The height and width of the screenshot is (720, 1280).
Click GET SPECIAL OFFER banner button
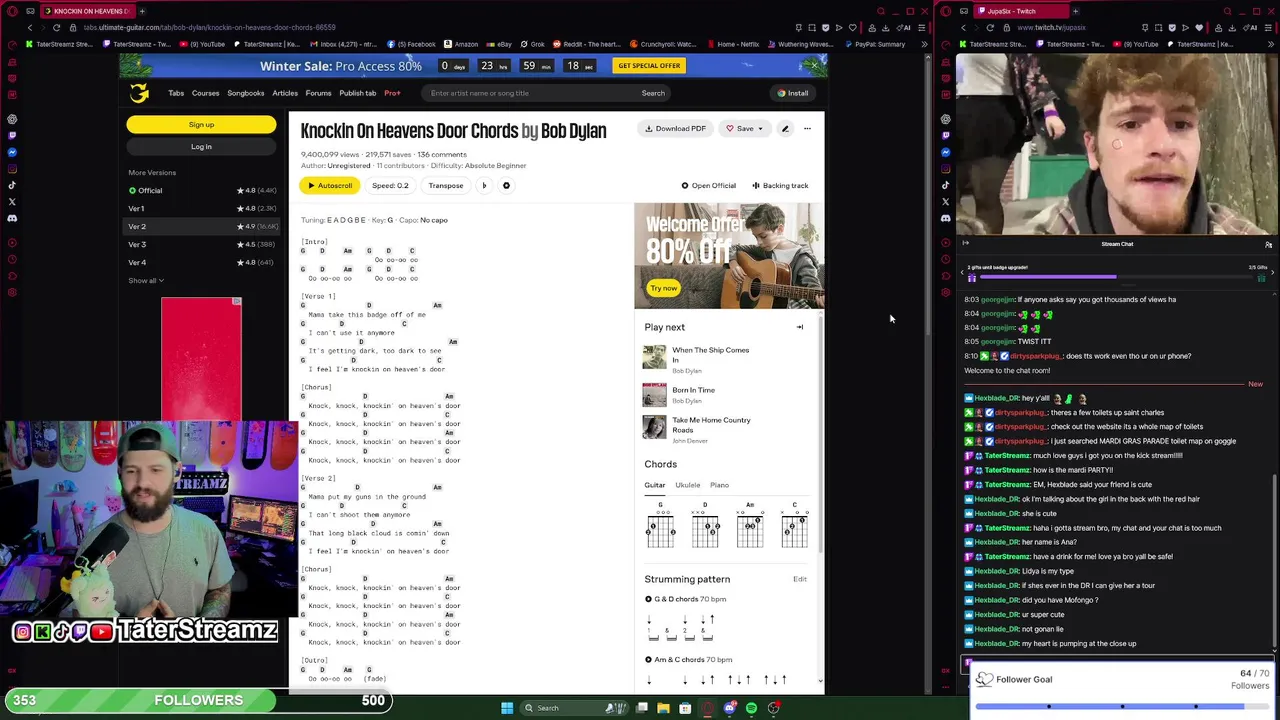[x=649, y=66]
